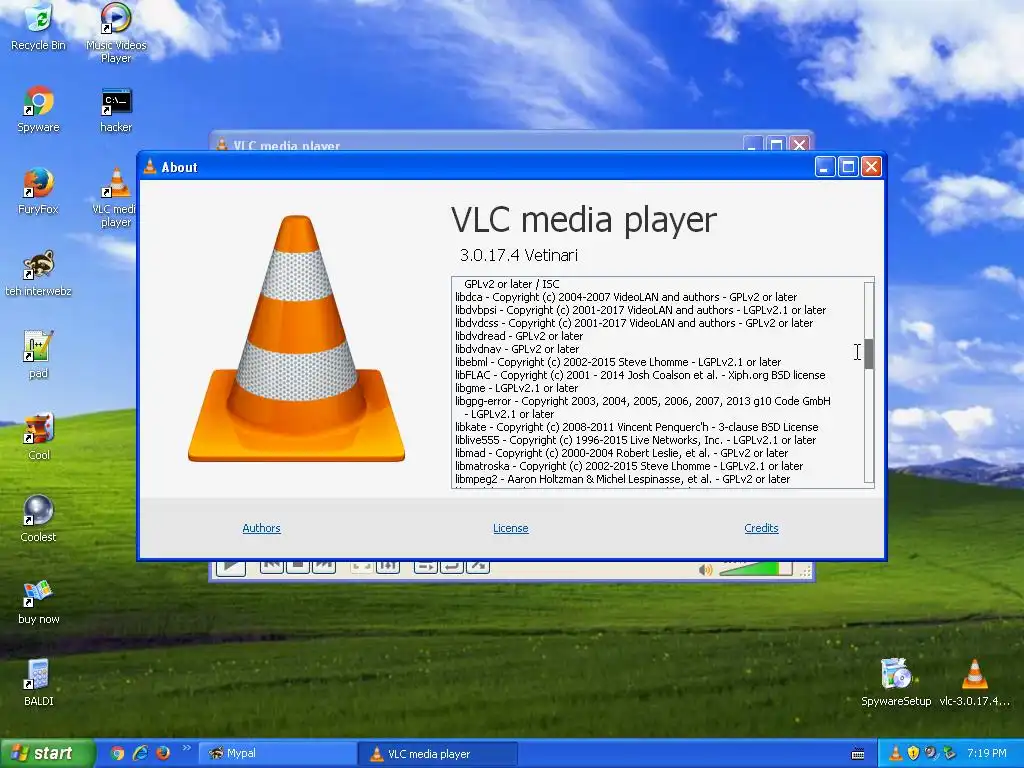Open the teh interwebz raccoon icon
Image resolution: width=1024 pixels, height=768 pixels.
38,273
